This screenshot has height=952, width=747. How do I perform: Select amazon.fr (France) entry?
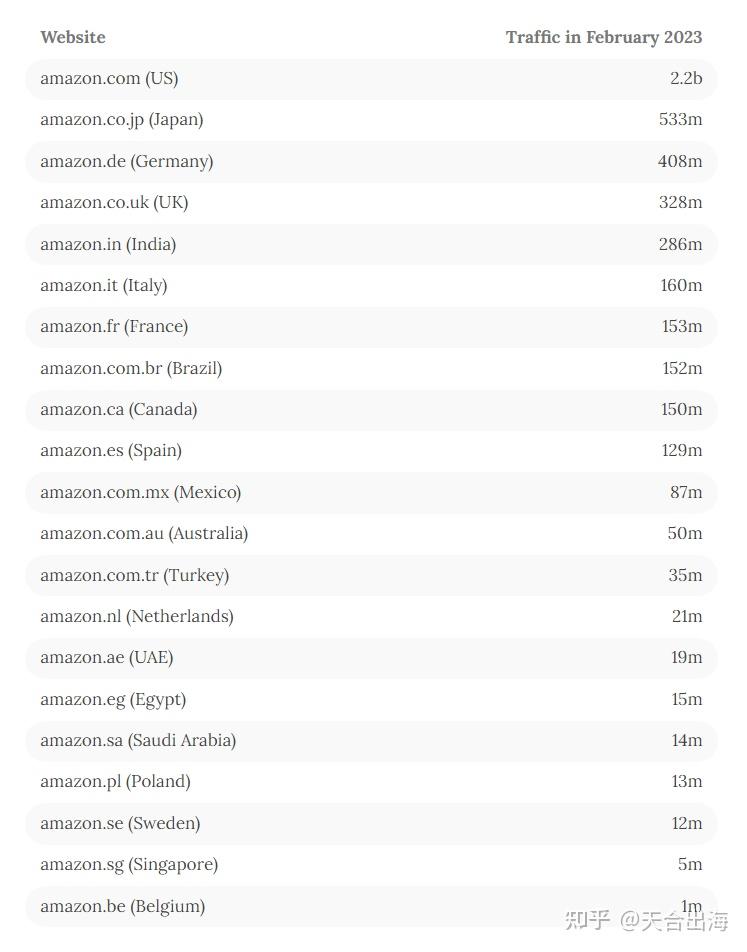[x=114, y=326]
